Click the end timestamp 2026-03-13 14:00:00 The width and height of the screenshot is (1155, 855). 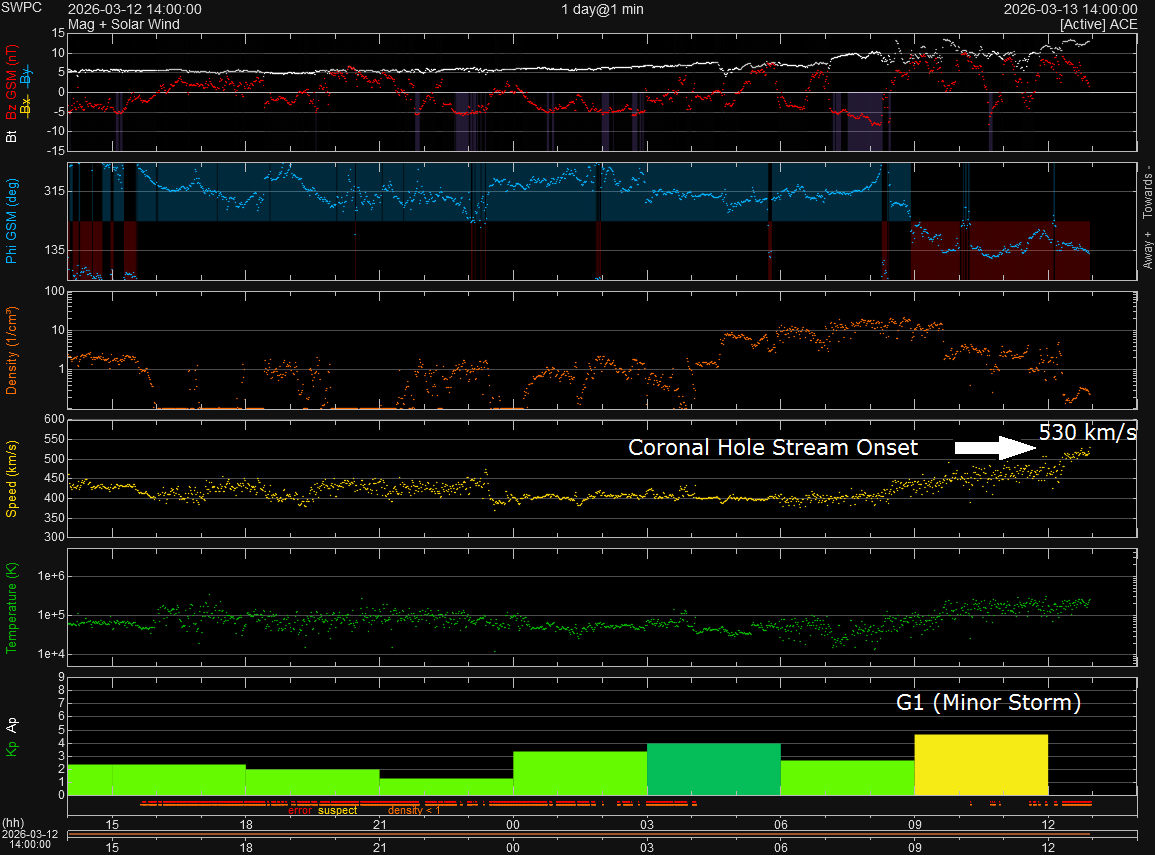coord(1070,10)
